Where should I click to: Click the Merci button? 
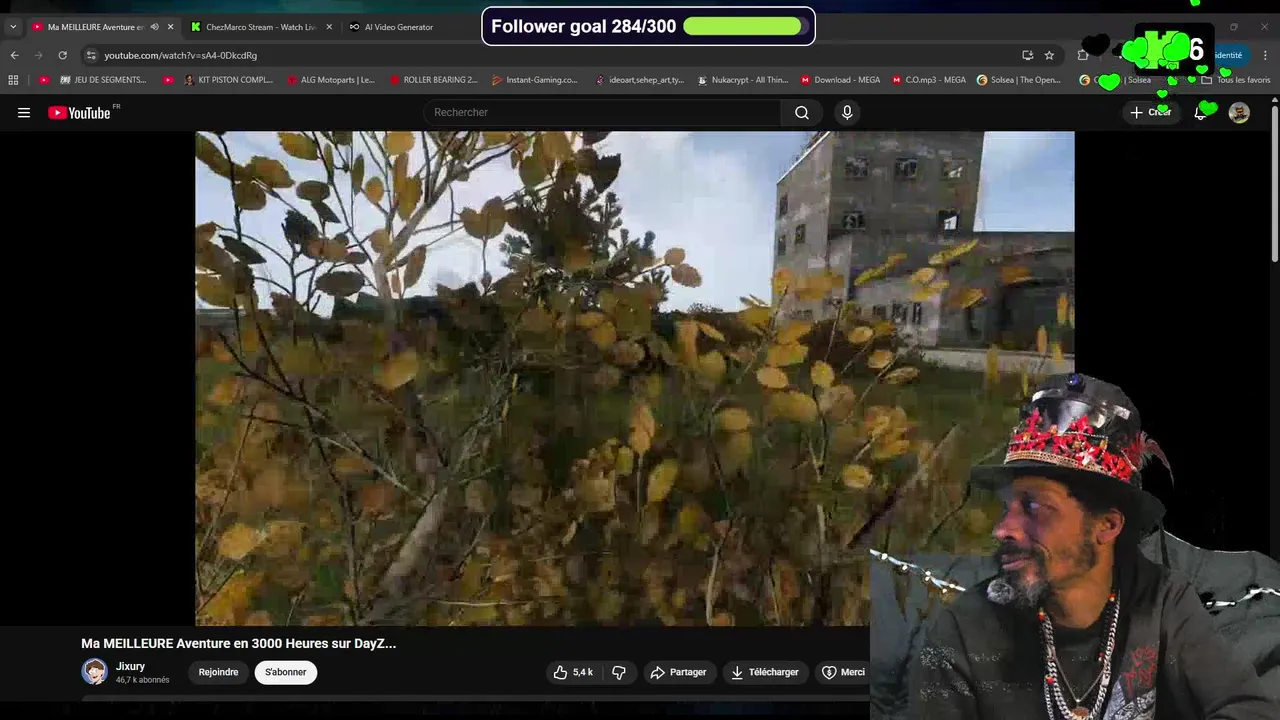point(843,672)
